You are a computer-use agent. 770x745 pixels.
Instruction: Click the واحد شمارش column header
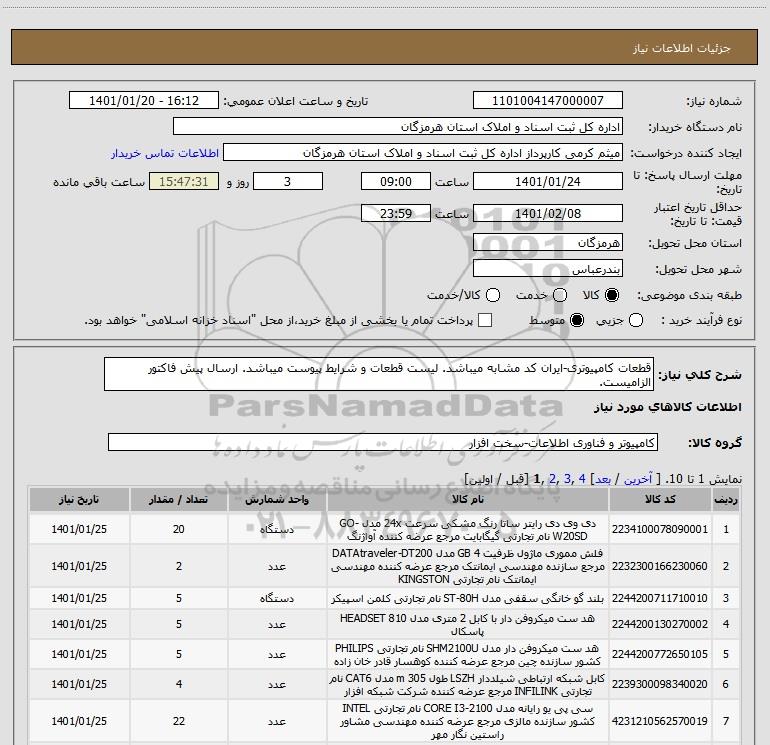277,499
